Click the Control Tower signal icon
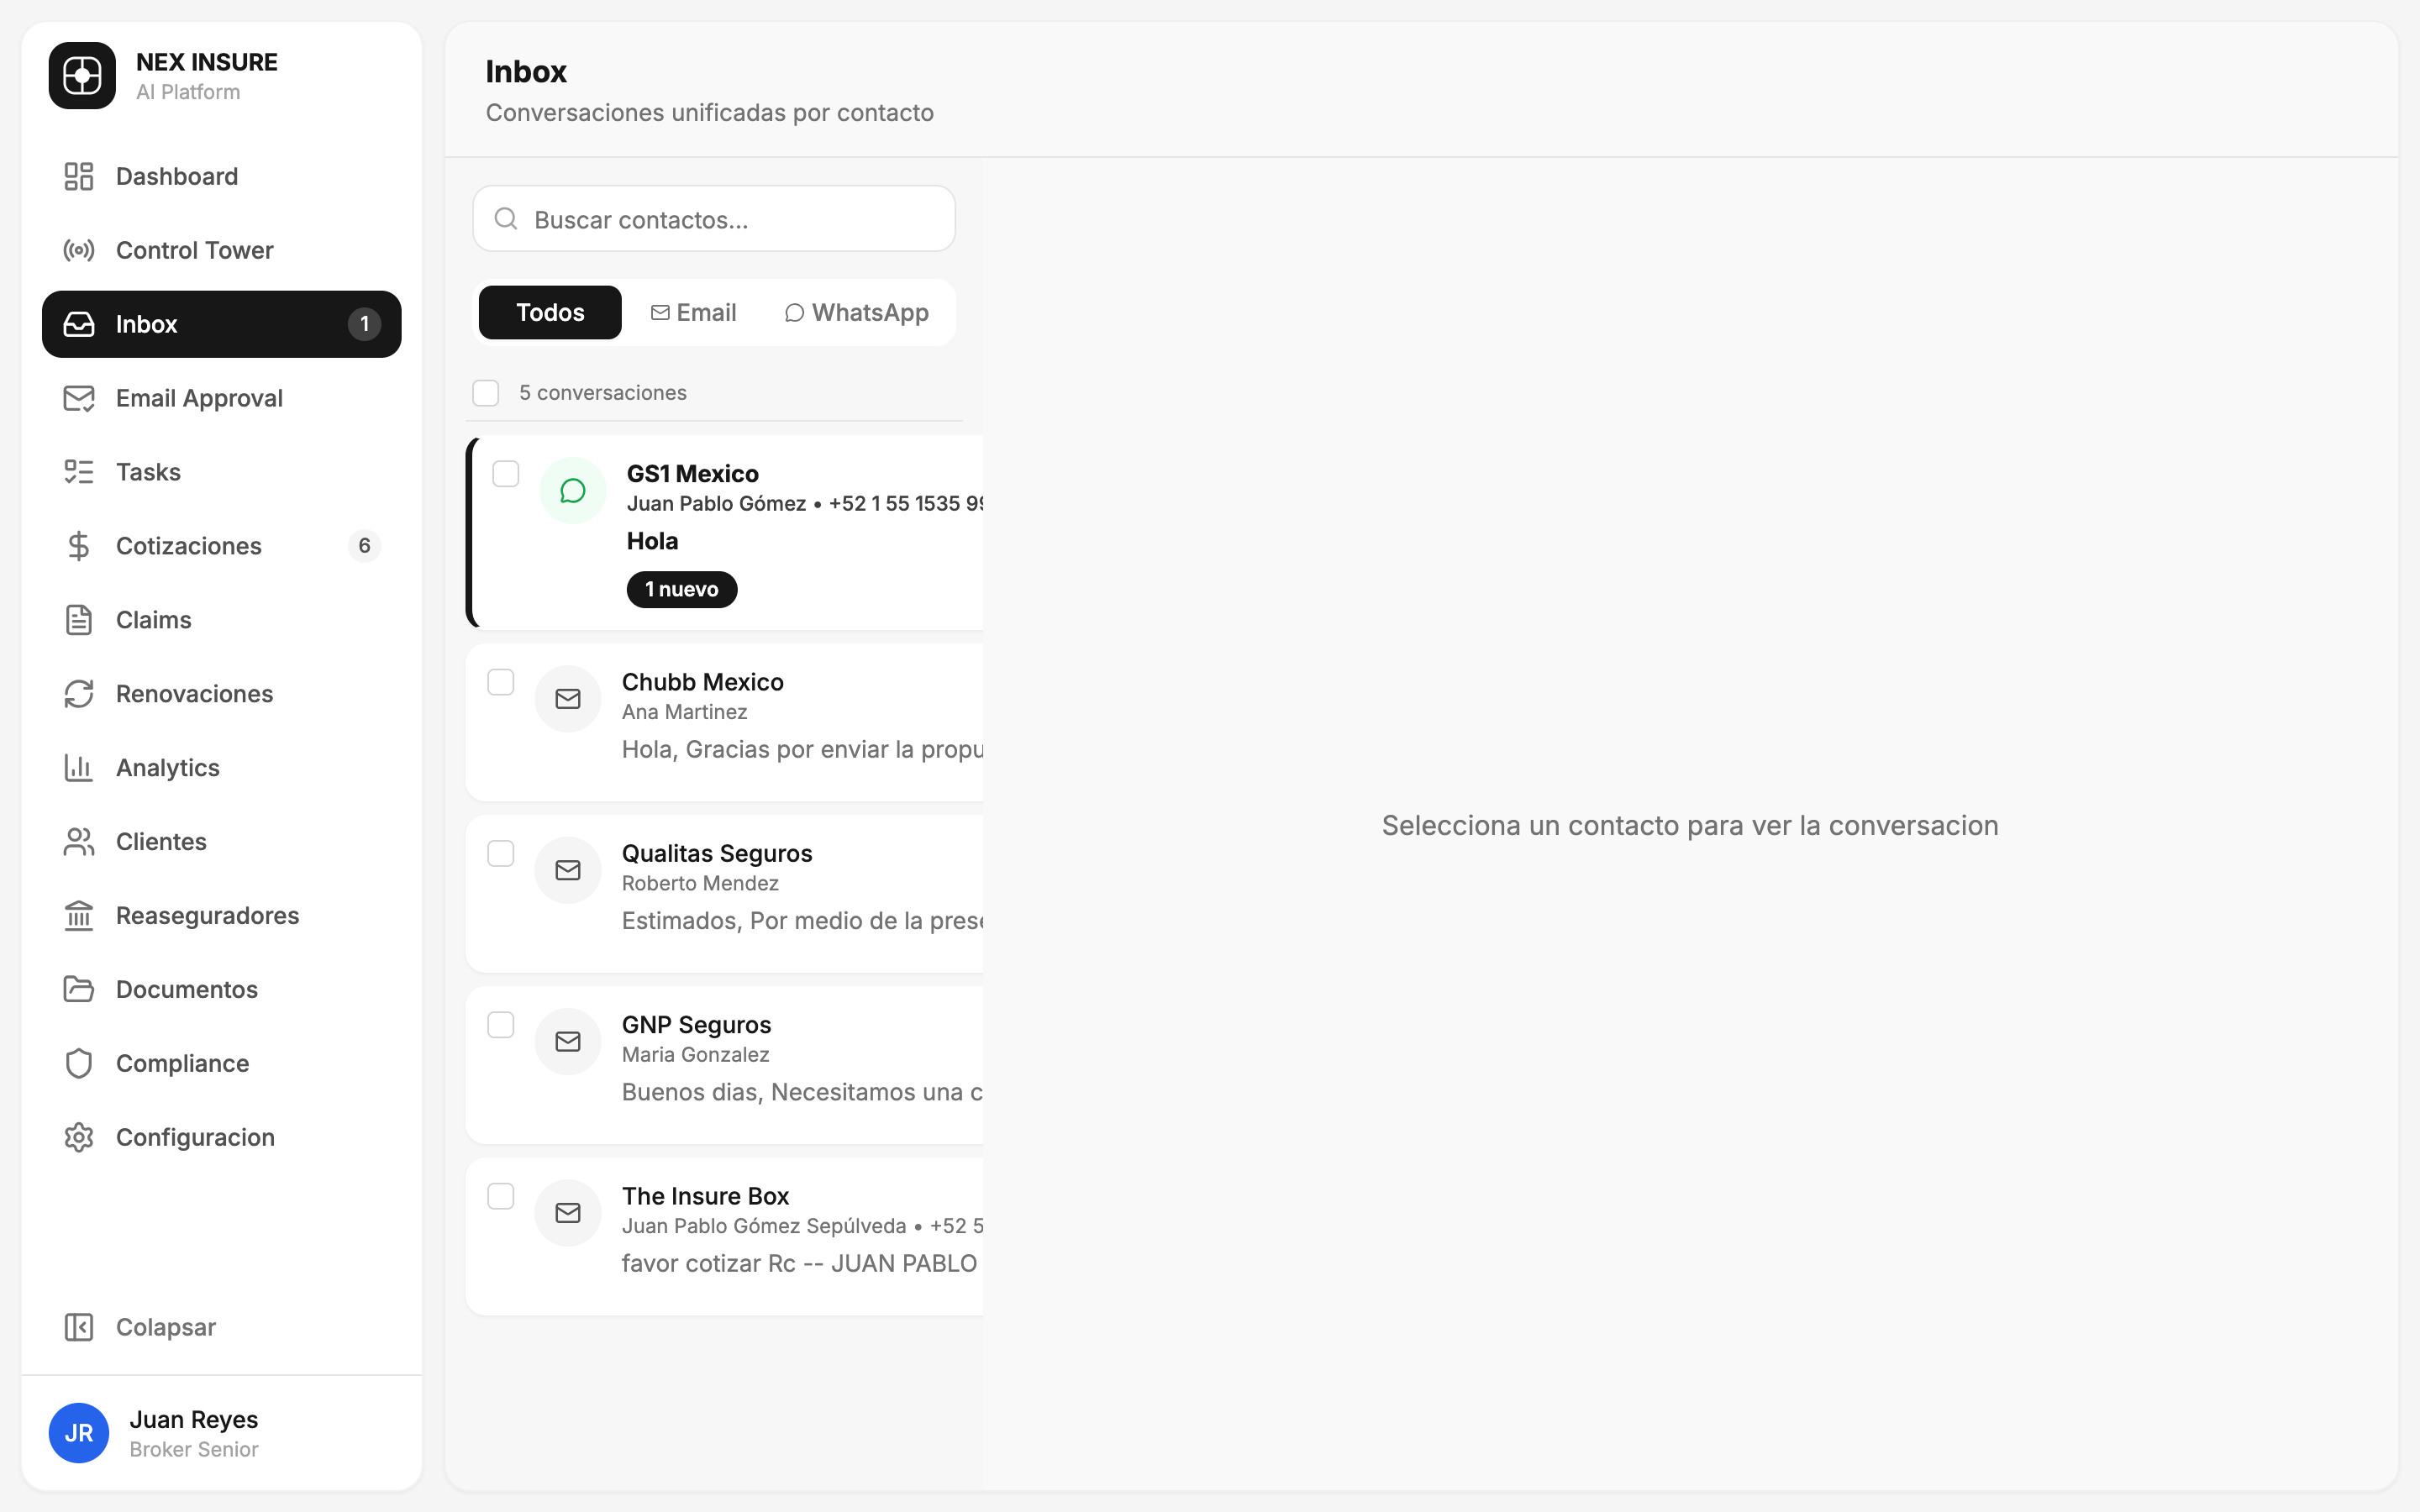This screenshot has width=2420, height=1512. 79,250
